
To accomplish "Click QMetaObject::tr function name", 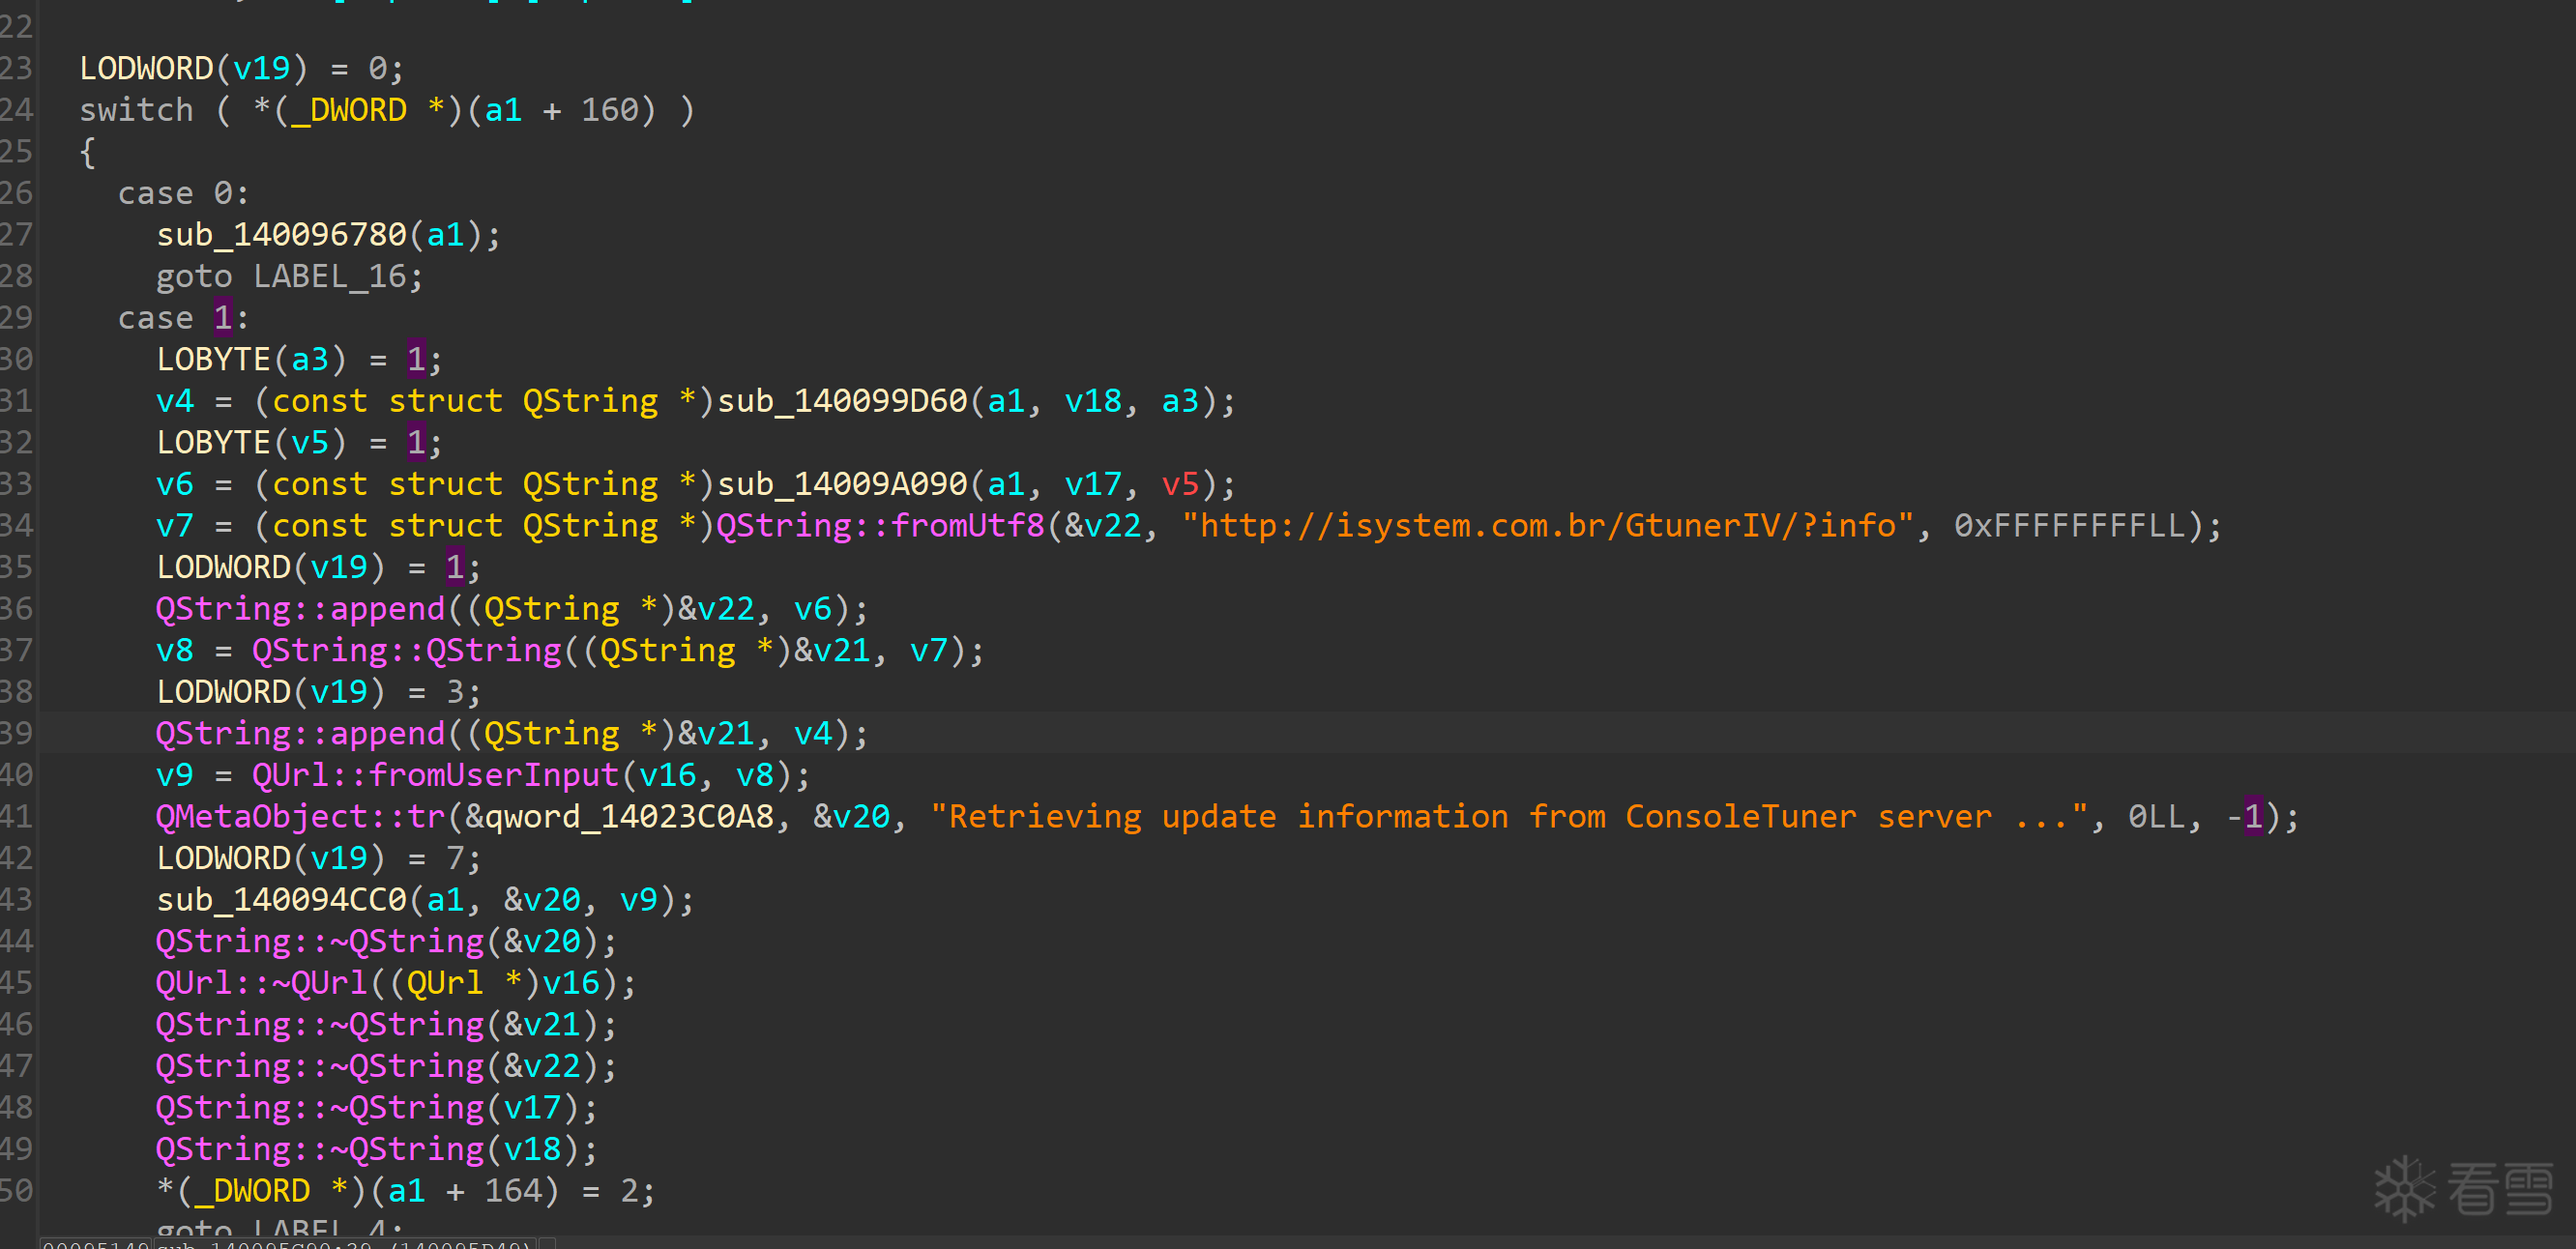I will click(x=300, y=817).
